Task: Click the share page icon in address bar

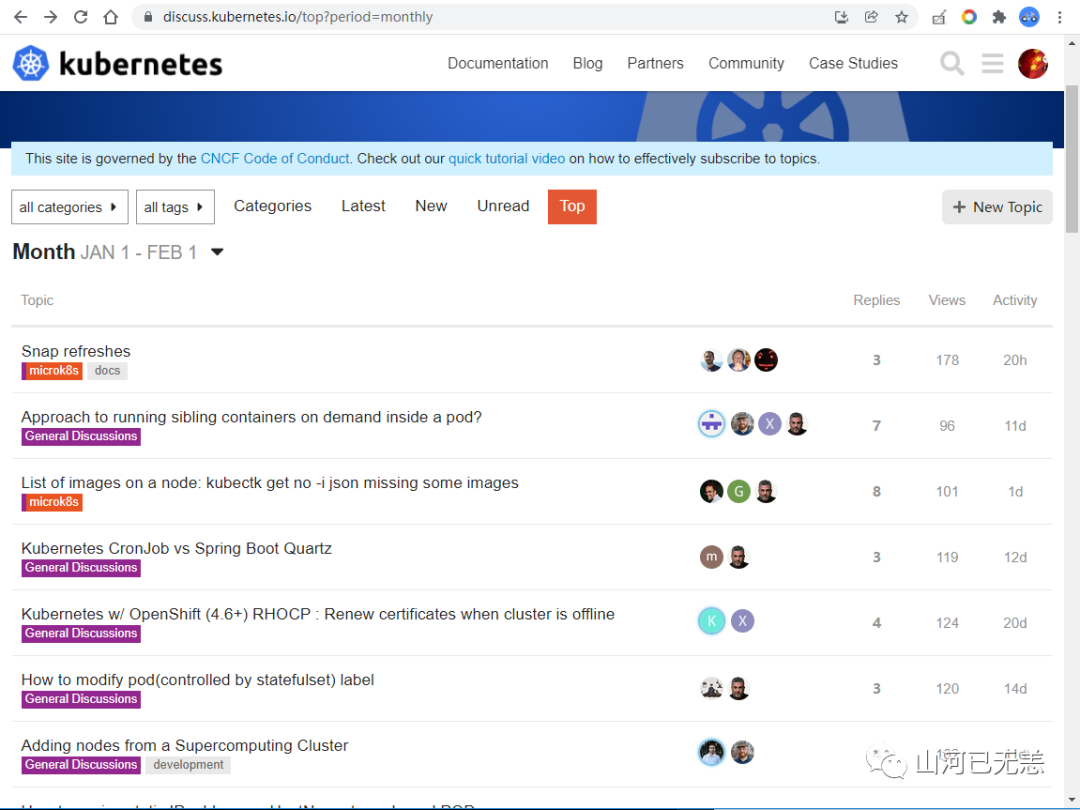Action: [871, 17]
